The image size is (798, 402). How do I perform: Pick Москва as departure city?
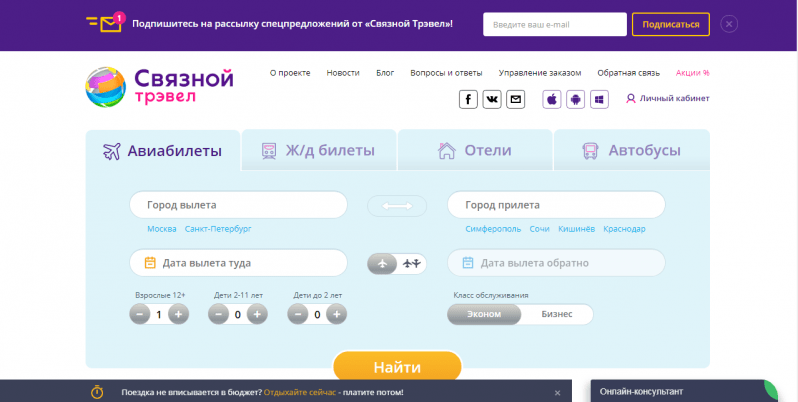(x=162, y=229)
